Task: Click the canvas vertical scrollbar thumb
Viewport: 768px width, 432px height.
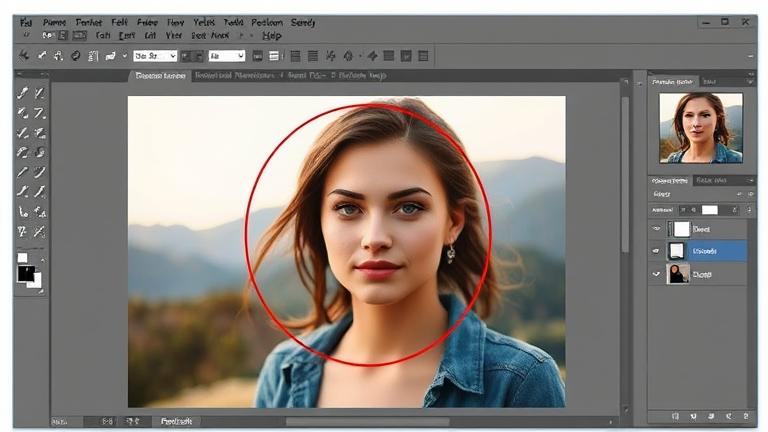Action: [625, 174]
